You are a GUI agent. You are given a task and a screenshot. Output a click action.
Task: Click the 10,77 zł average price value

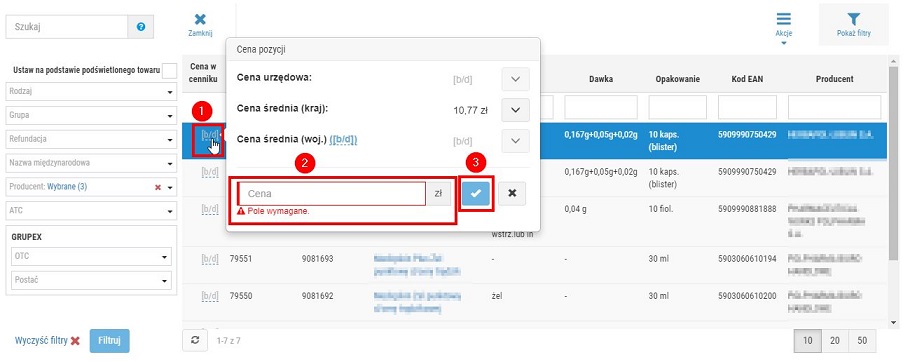pyautogui.click(x=471, y=110)
